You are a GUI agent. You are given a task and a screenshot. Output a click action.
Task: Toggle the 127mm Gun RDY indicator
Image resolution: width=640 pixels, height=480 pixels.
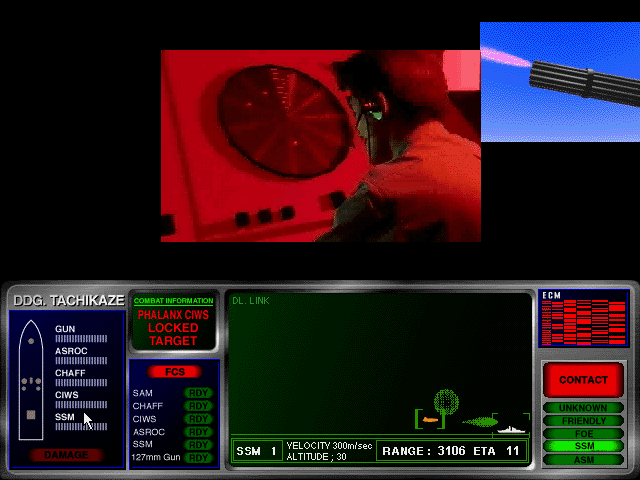coord(199,458)
